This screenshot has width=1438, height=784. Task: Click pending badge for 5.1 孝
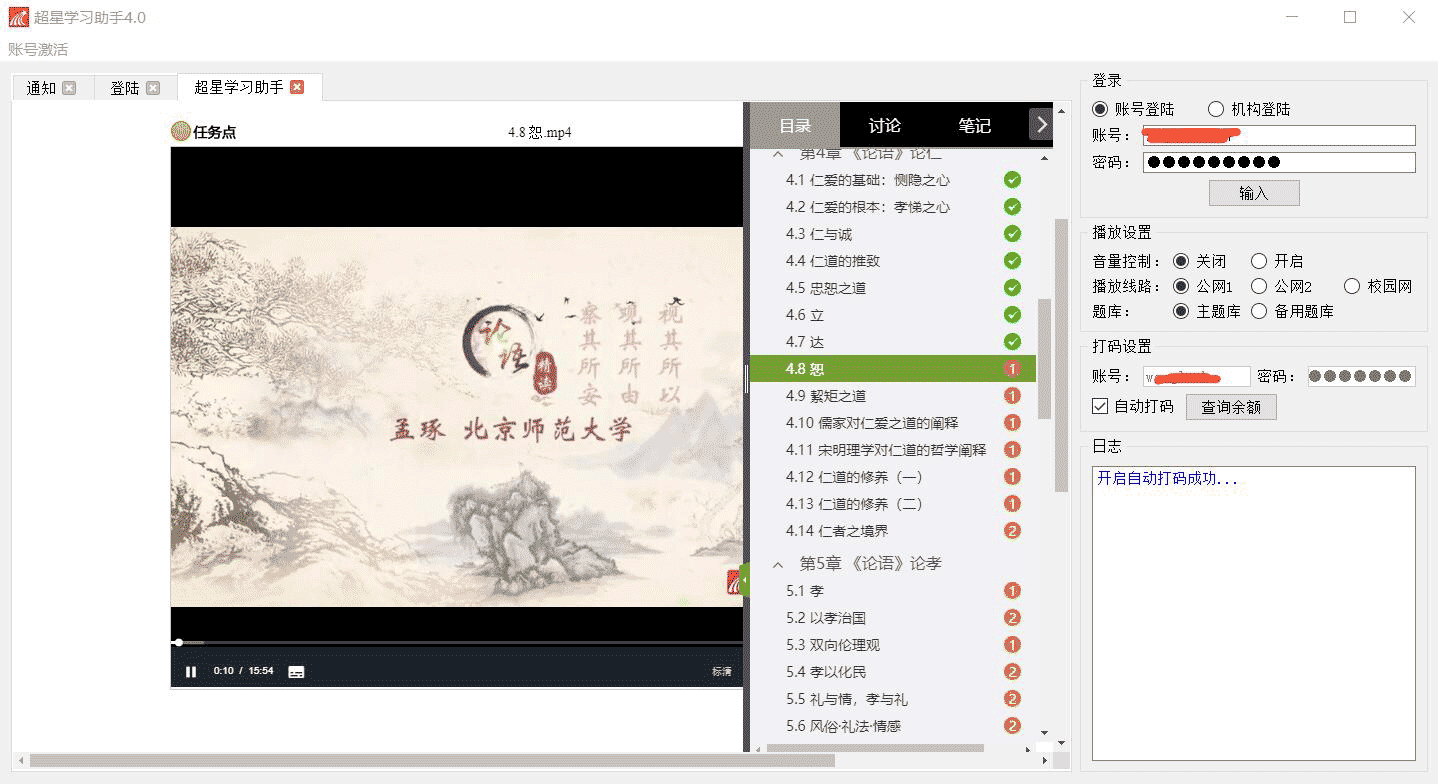click(x=1012, y=591)
